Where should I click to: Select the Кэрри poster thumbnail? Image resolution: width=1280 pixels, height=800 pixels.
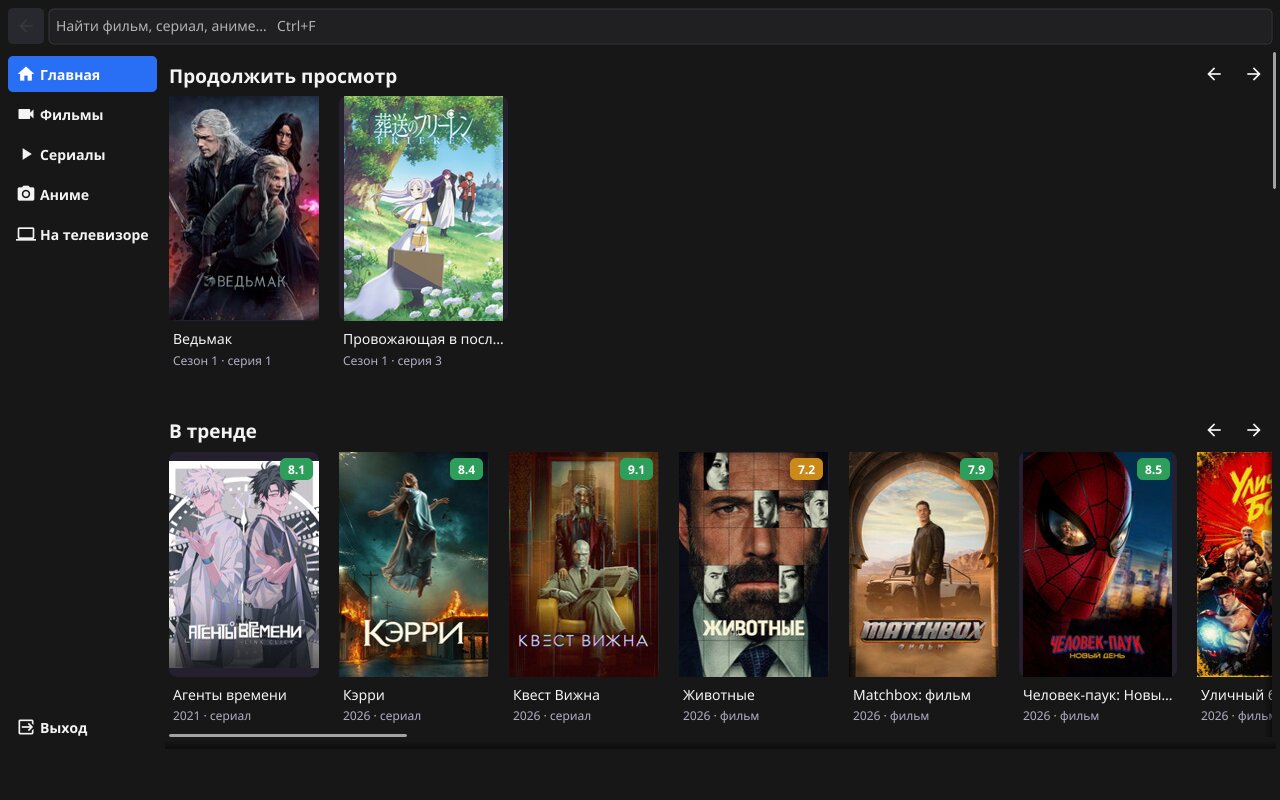click(x=414, y=564)
